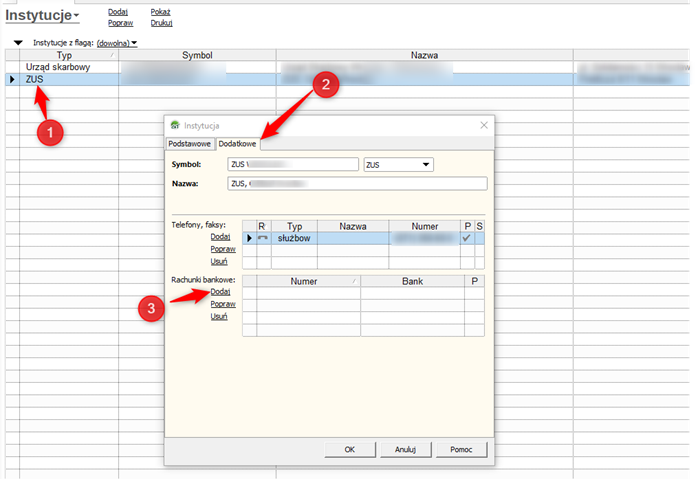Click Usuń under Rachunki bankowe
The height and width of the screenshot is (479, 698).
click(219, 316)
